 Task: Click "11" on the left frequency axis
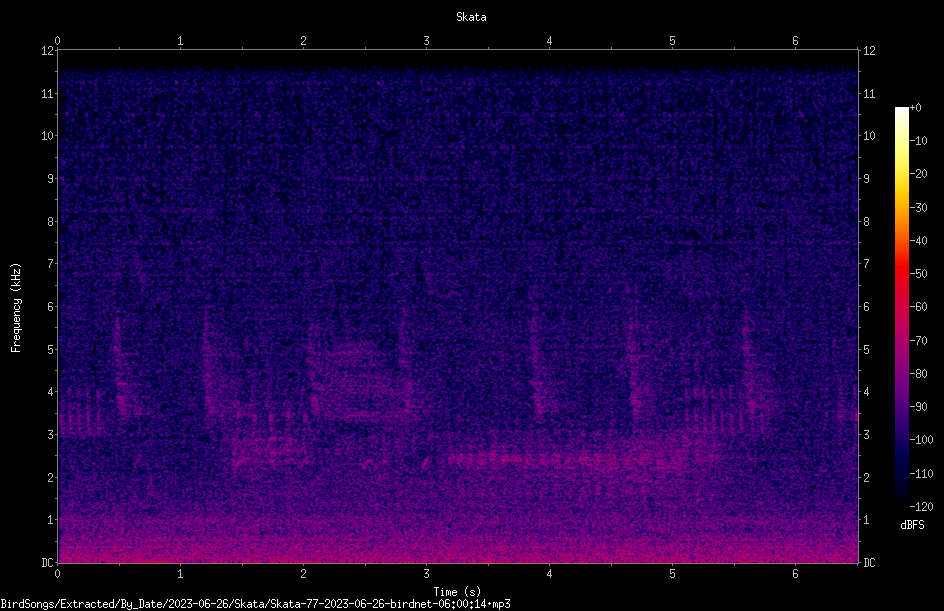tap(48, 94)
